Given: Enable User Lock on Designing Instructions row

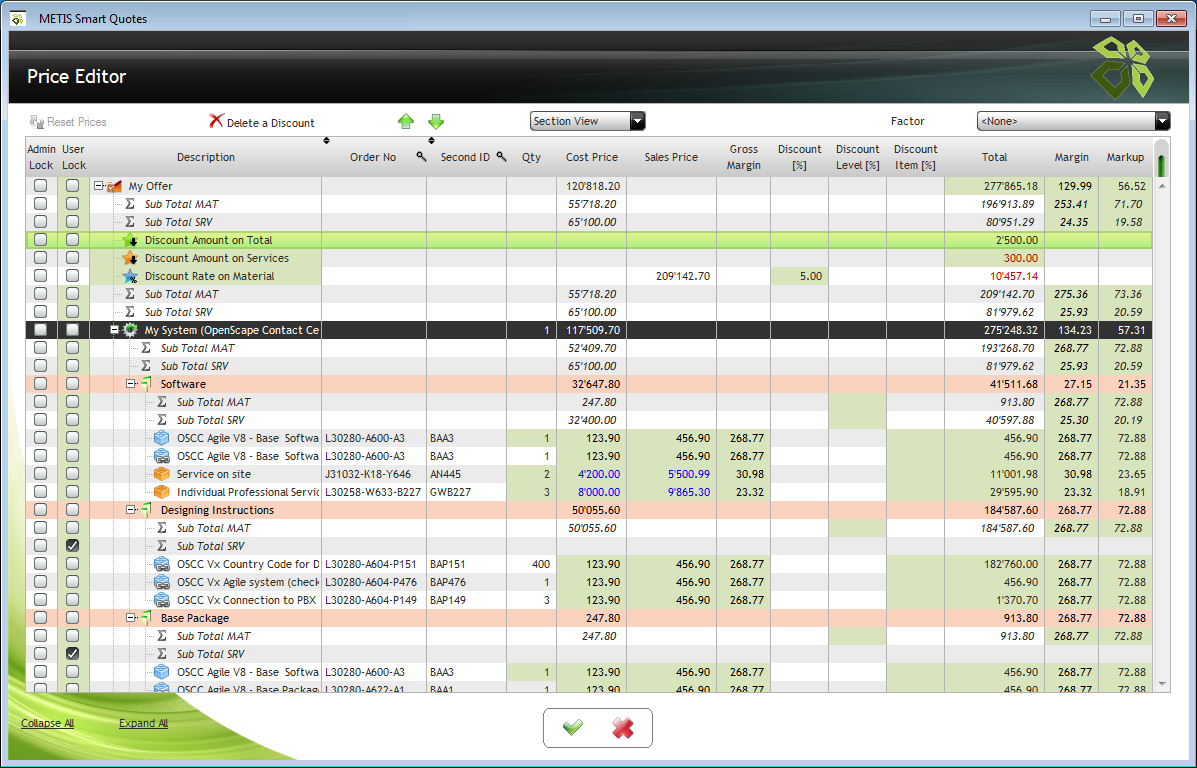Looking at the screenshot, I should [73, 510].
